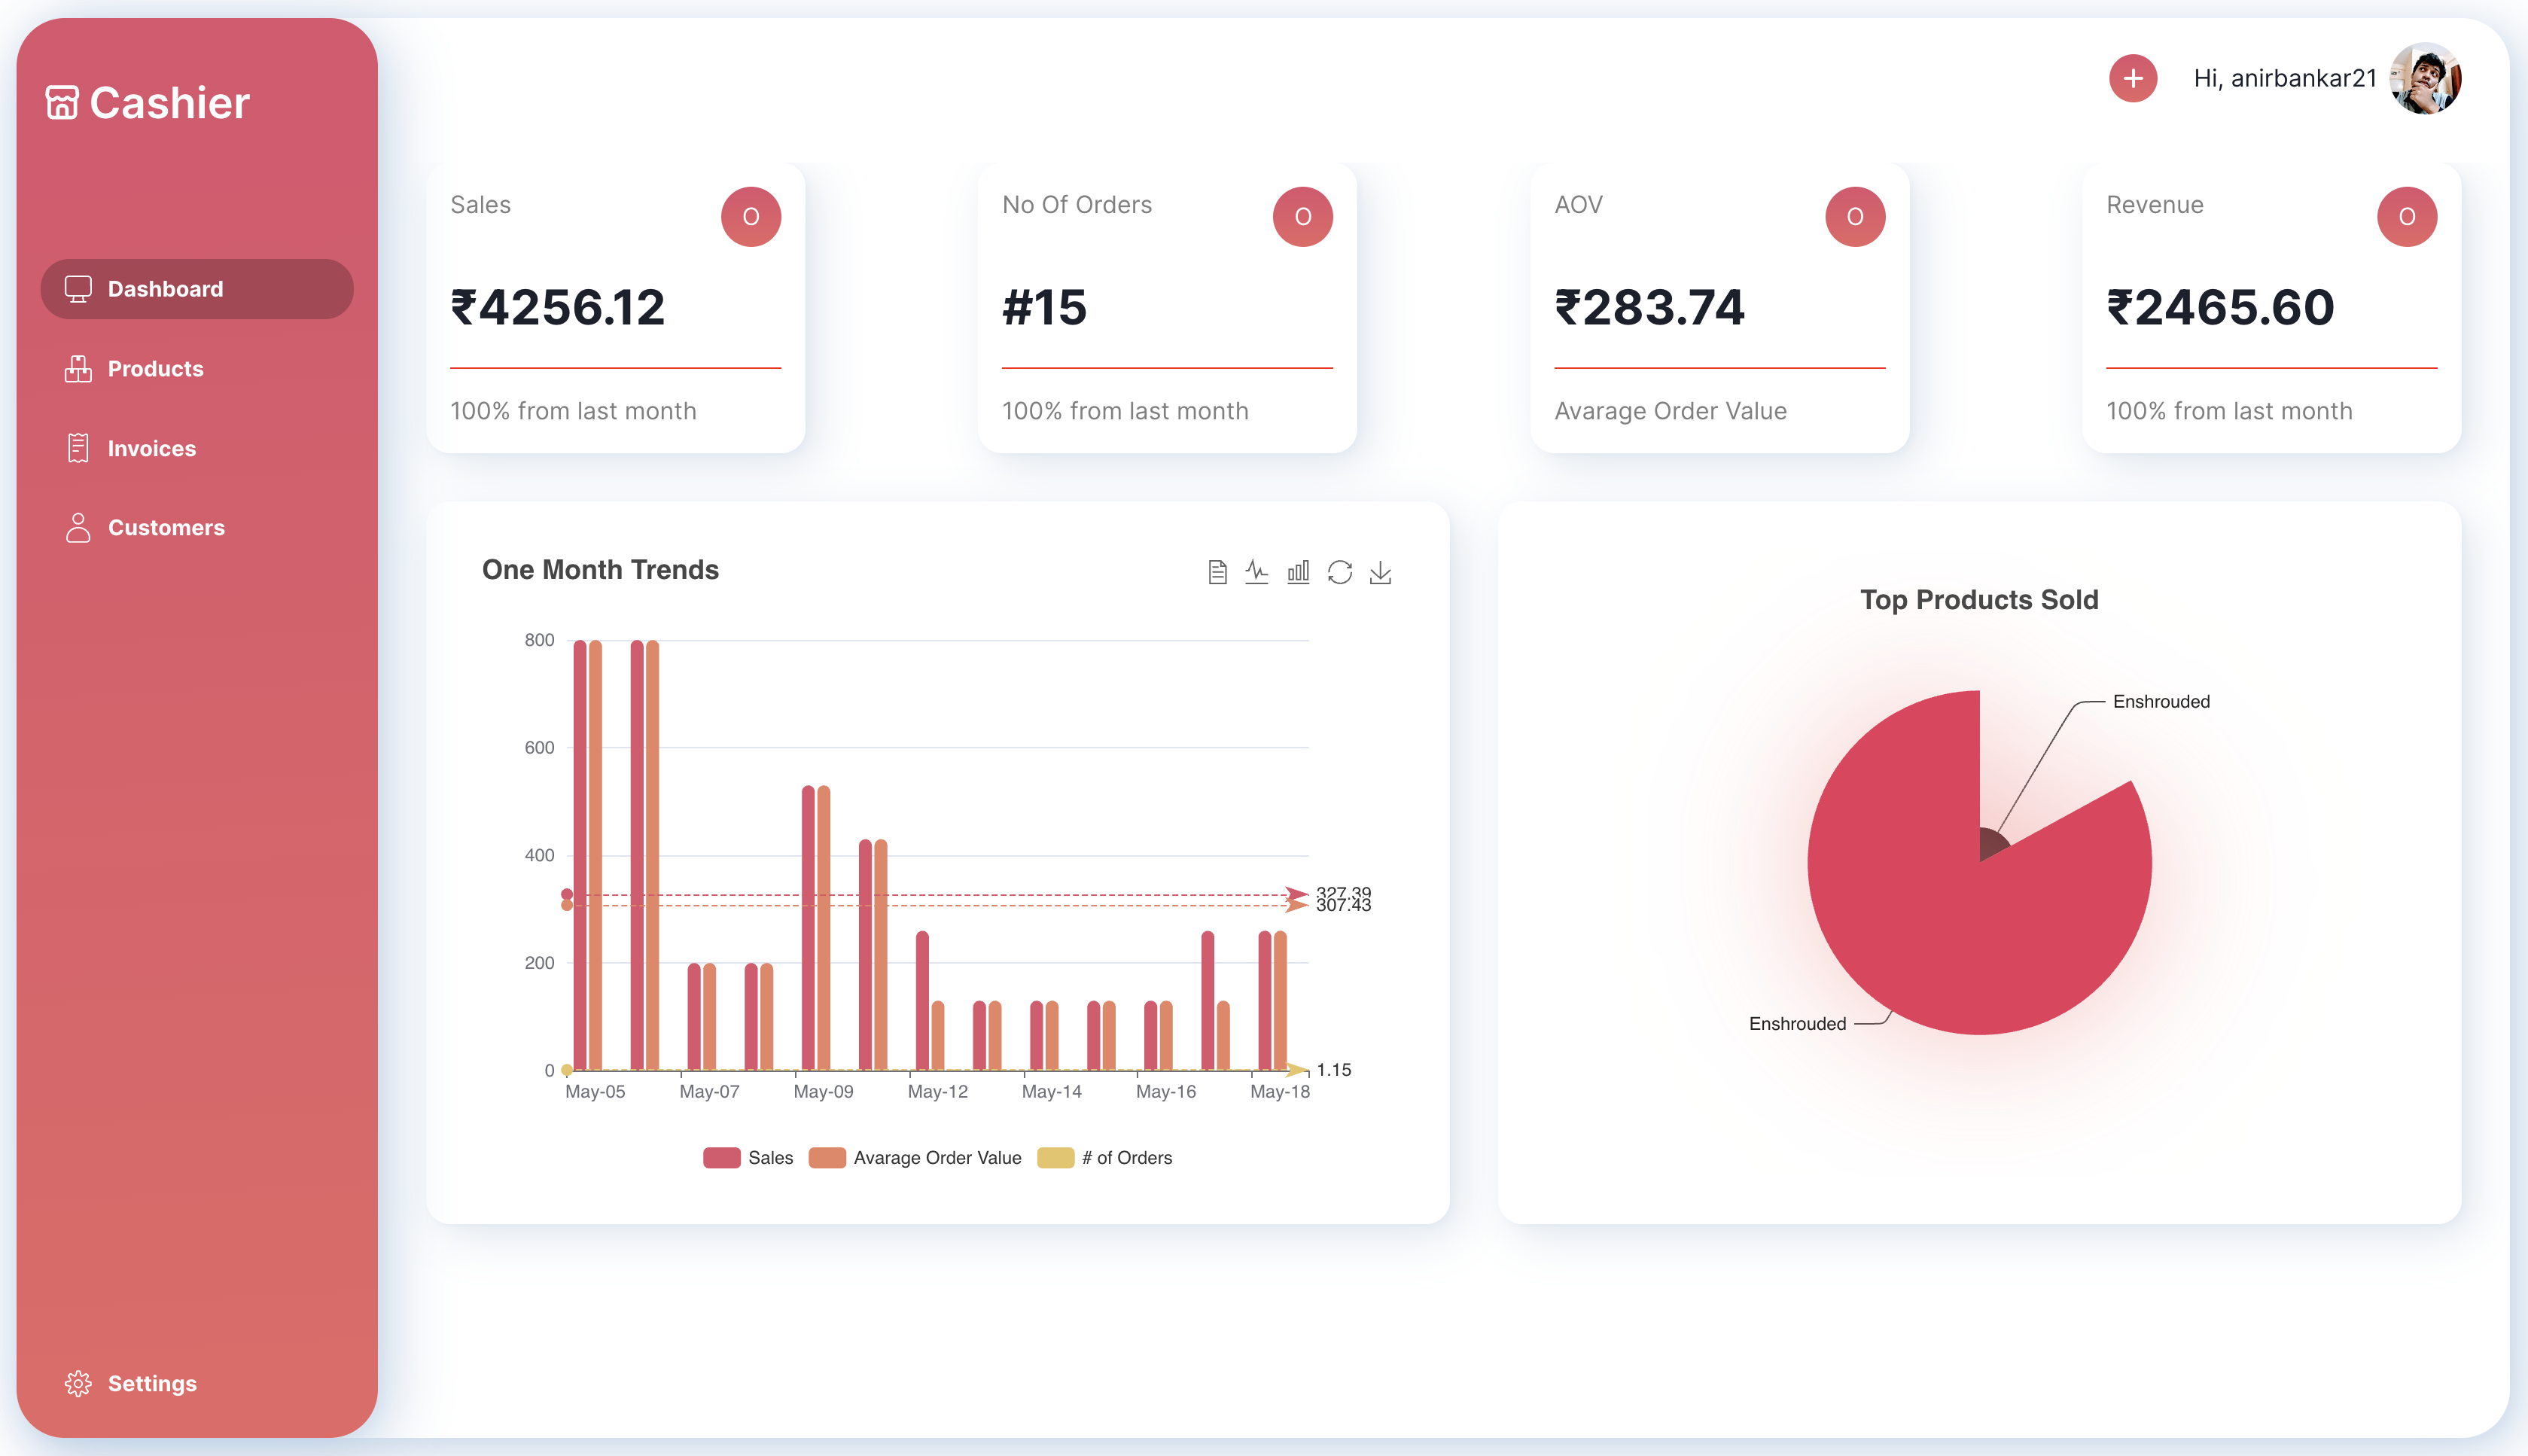Open the Invoices section
Screen dimensions: 2528x1456
click(x=151, y=449)
